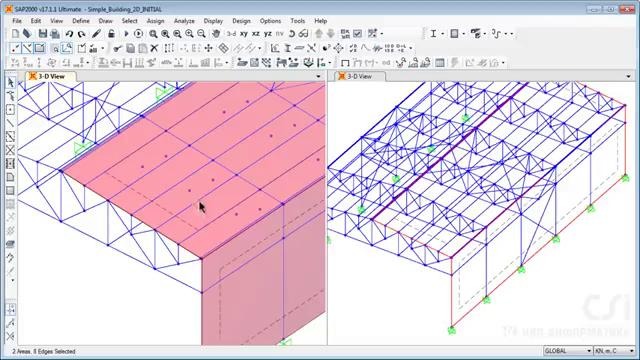Click the perspective glasses toggle icon
This screenshot has width=640, height=360.
coord(303,34)
